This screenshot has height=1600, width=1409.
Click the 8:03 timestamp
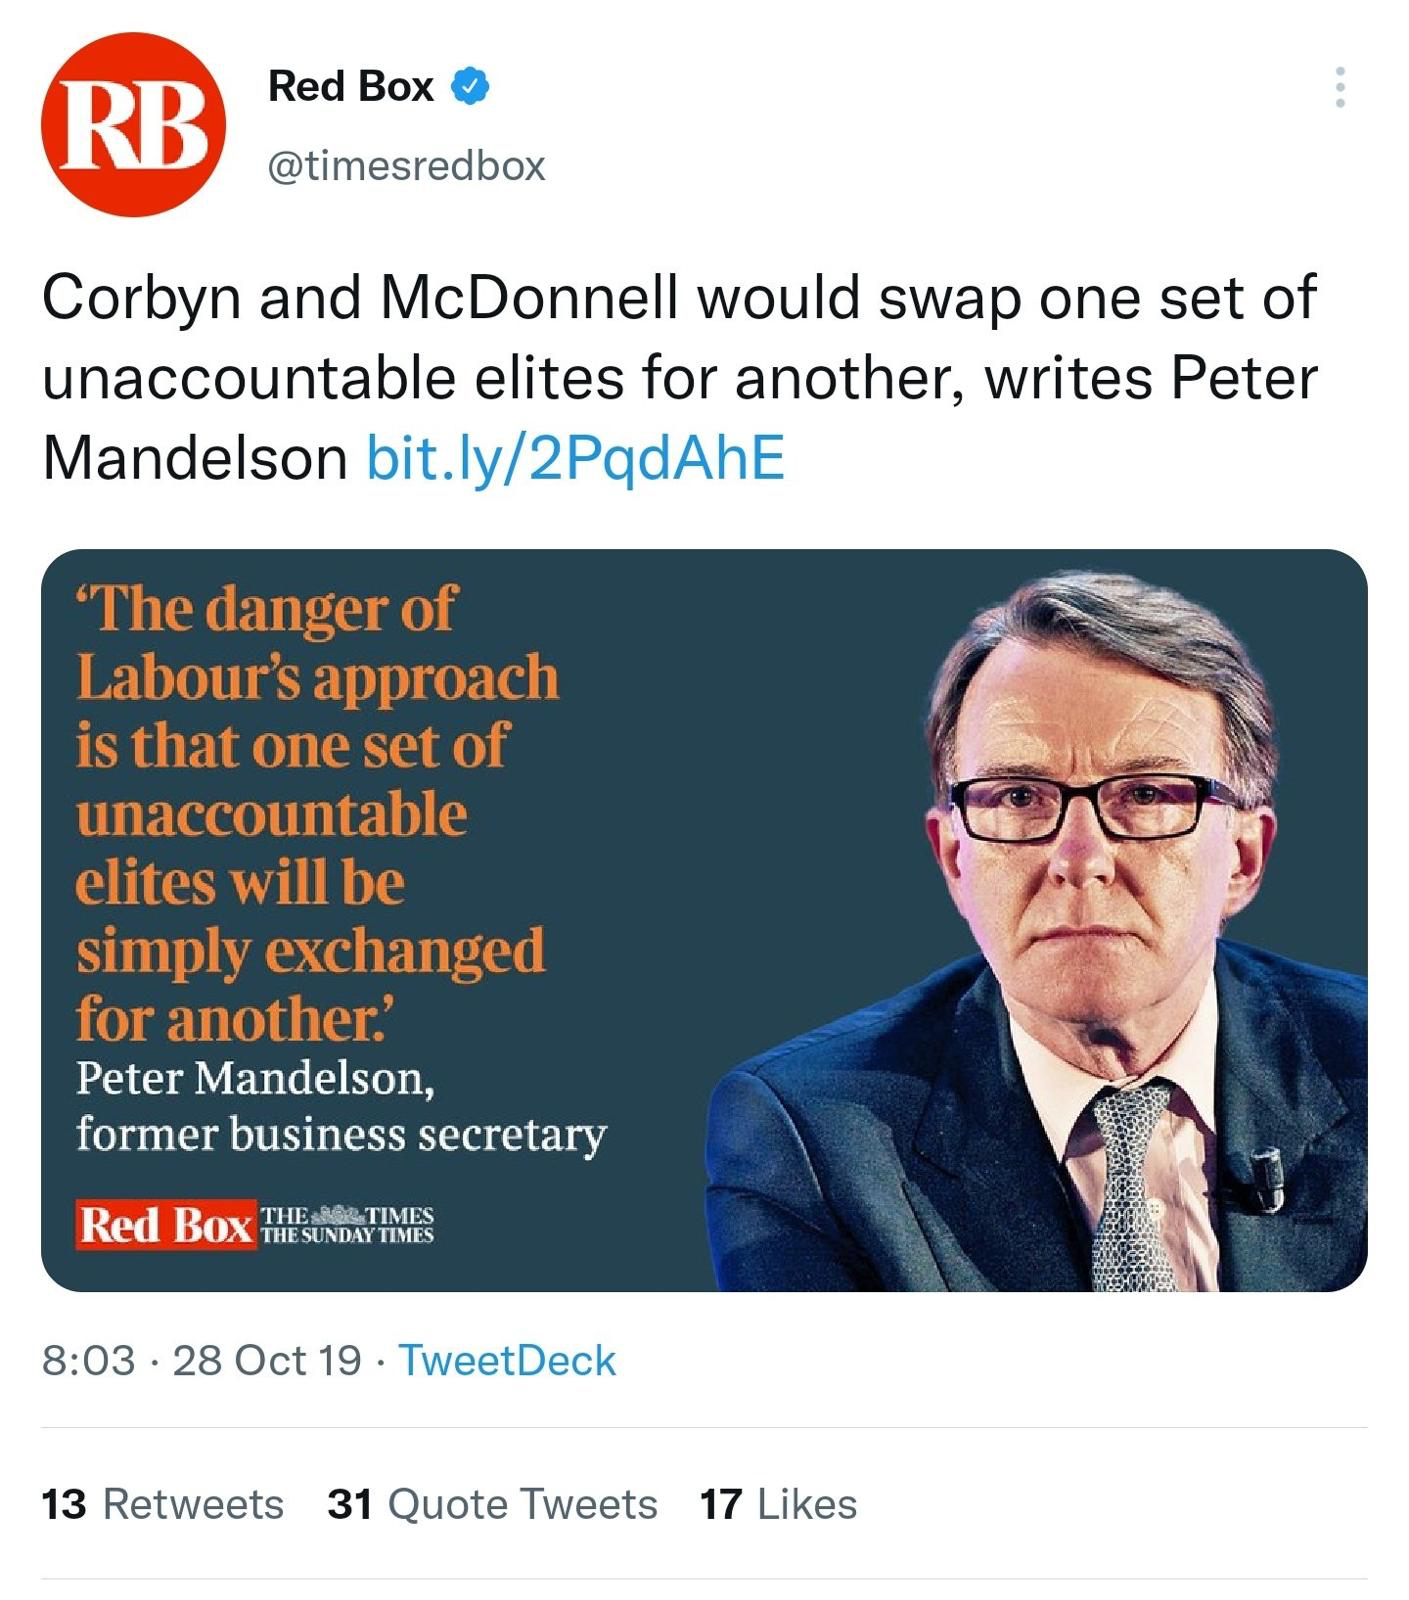(88, 1360)
